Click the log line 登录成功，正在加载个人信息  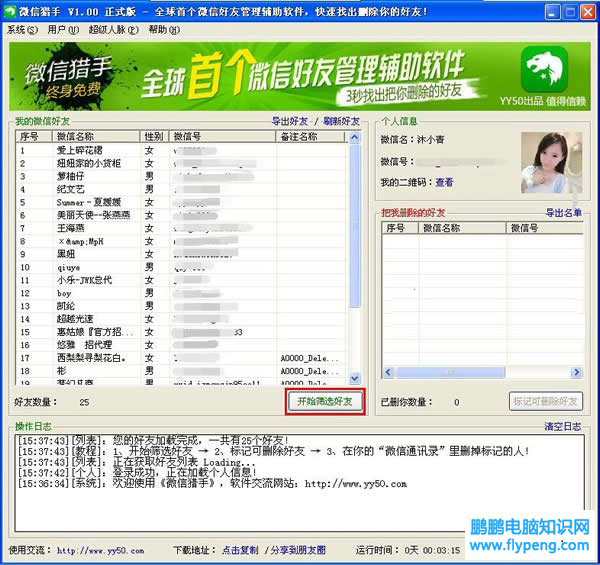137,472
